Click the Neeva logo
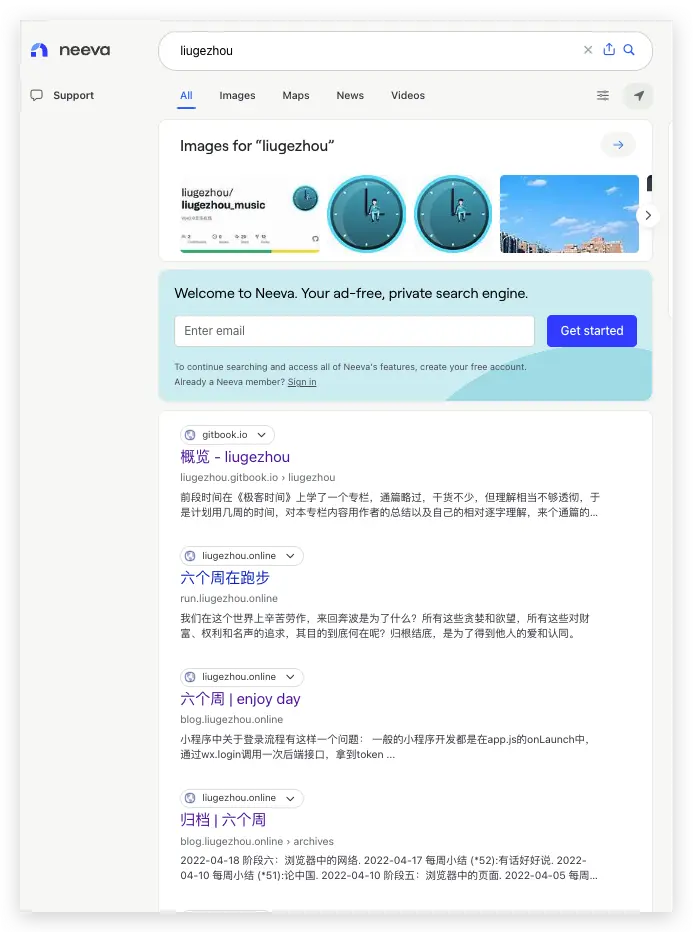Screen dimensions: 693x932 [x=70, y=50]
